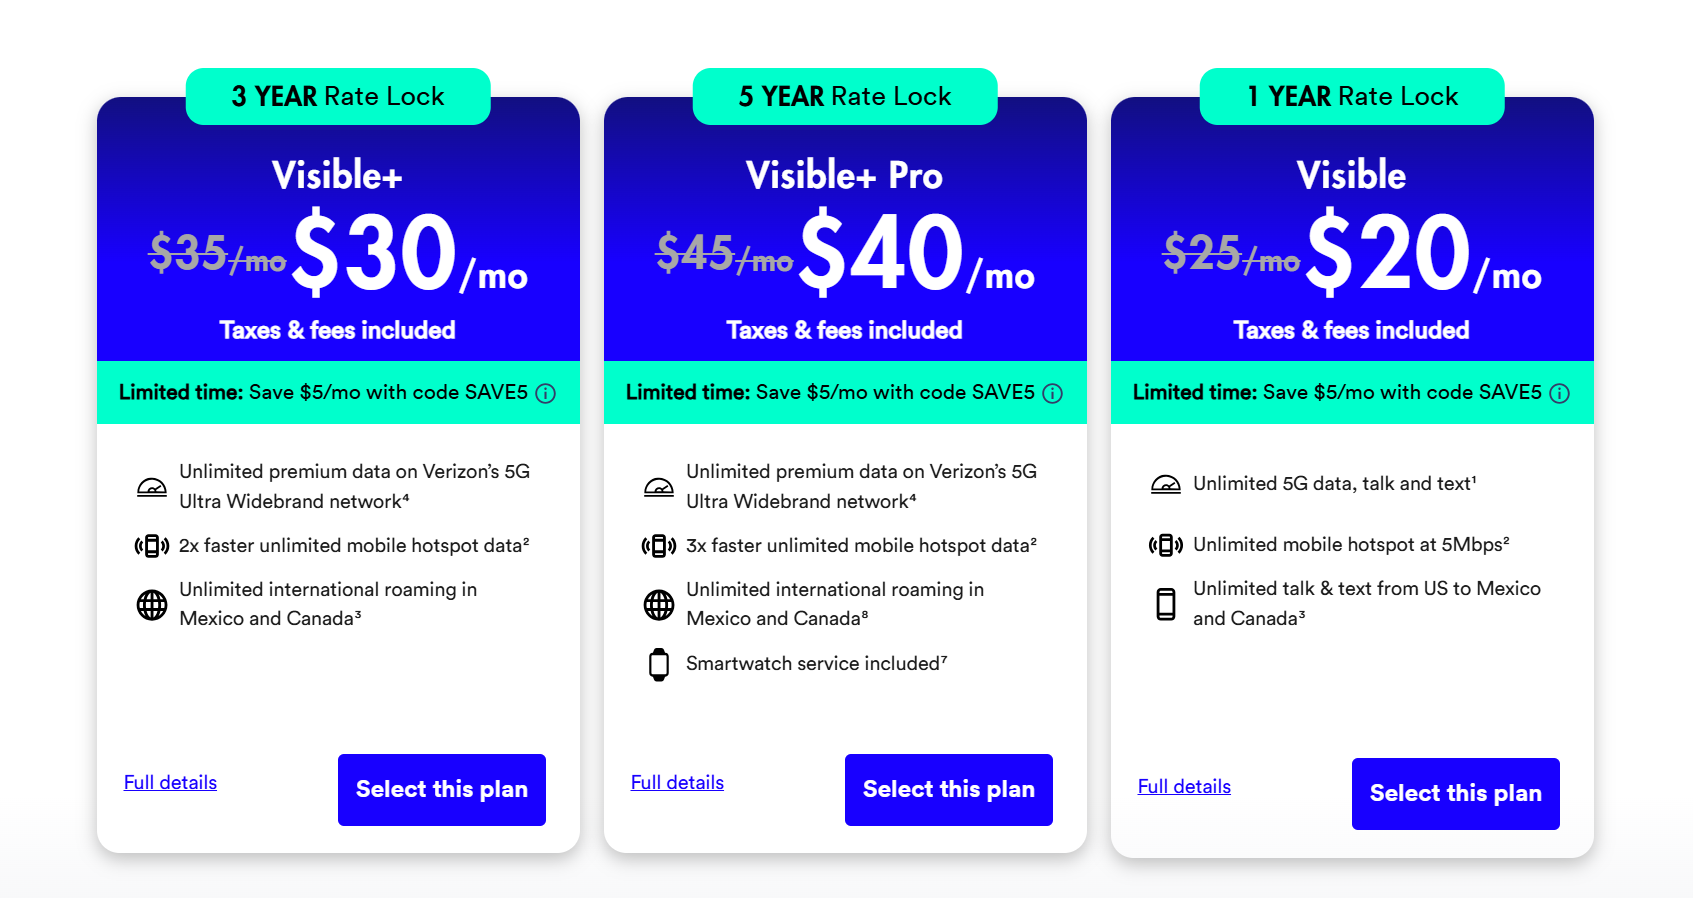This screenshot has width=1693, height=898.
Task: Select the Visible+ $30 plan
Action: [442, 790]
